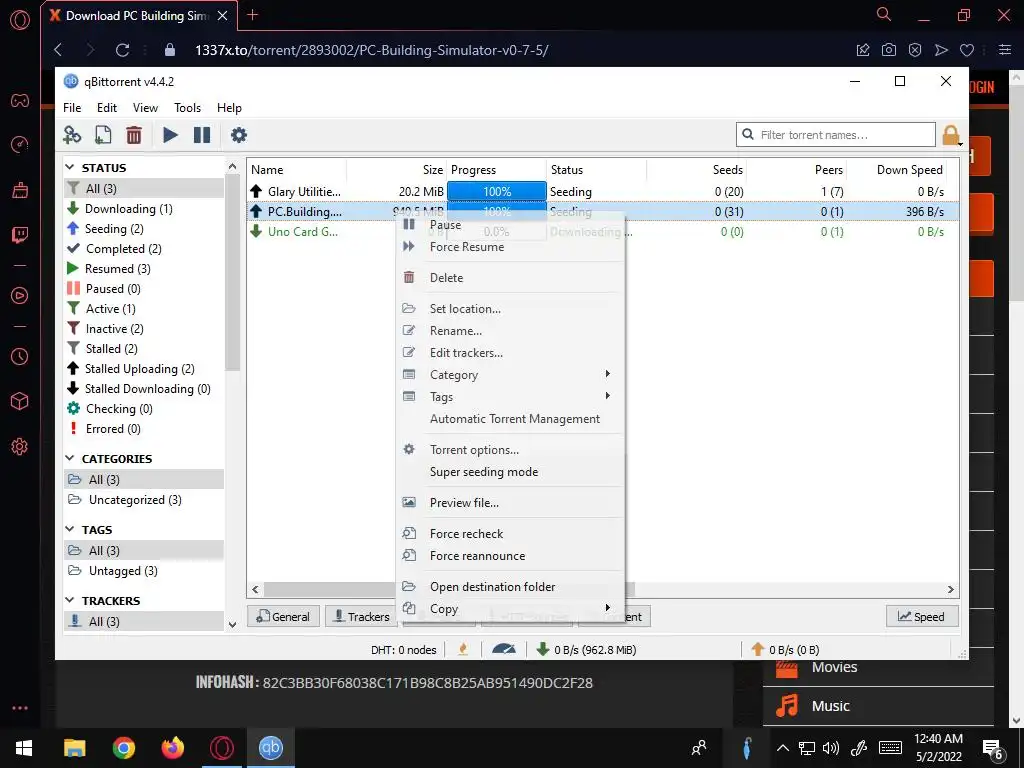This screenshot has height=768, width=1024.
Task: Open Opera sidebar settings gear
Action: 20,447
